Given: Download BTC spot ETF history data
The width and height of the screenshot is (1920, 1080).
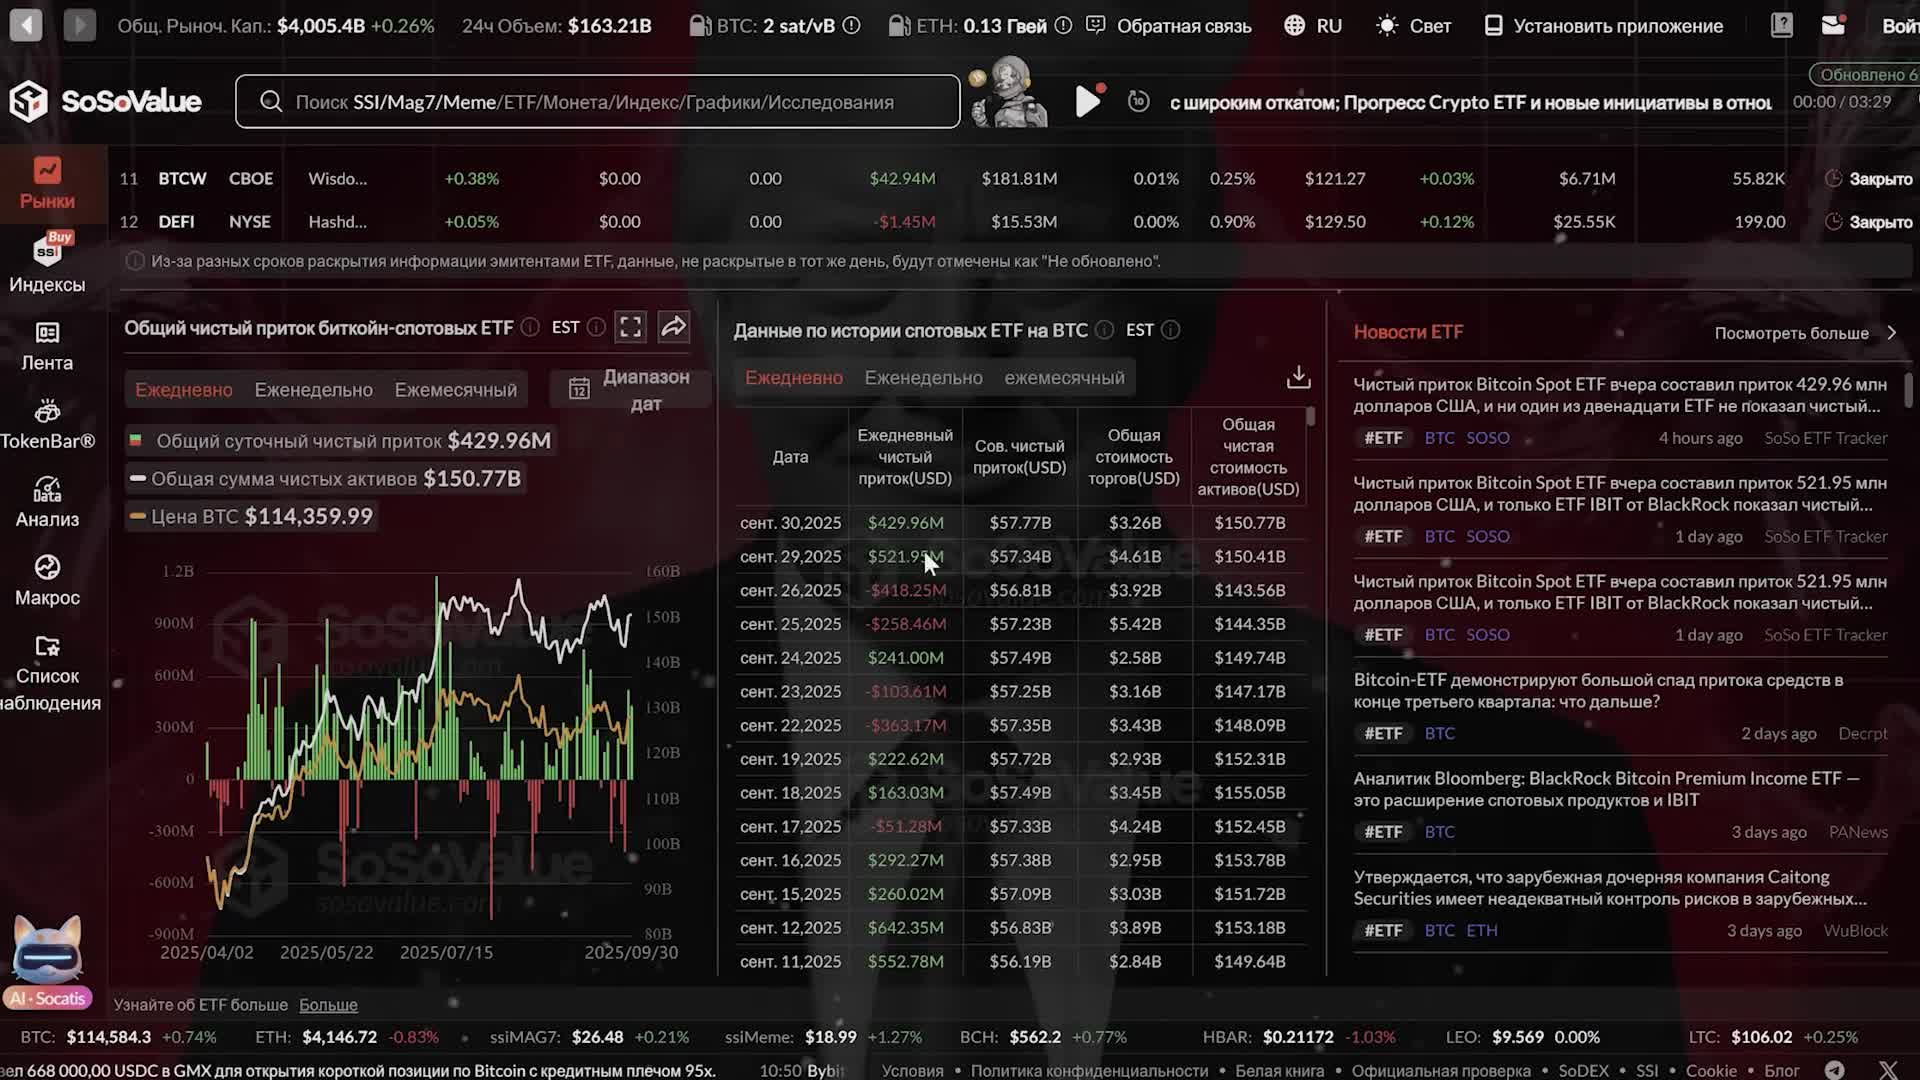Looking at the screenshot, I should pos(1298,378).
